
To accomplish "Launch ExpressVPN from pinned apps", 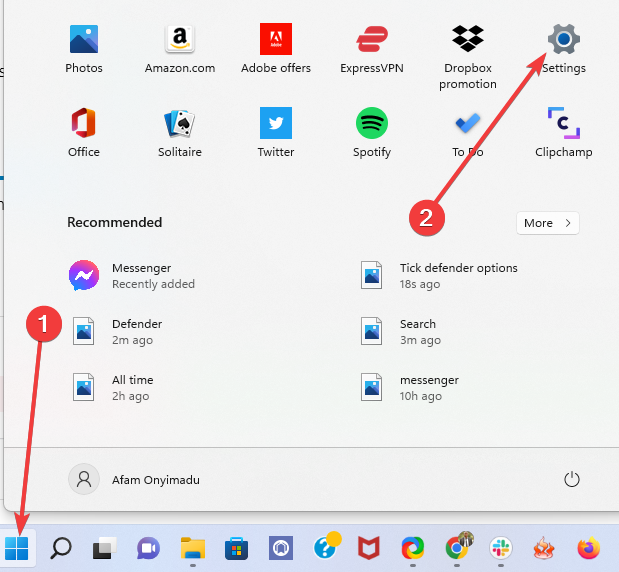I will point(371,49).
